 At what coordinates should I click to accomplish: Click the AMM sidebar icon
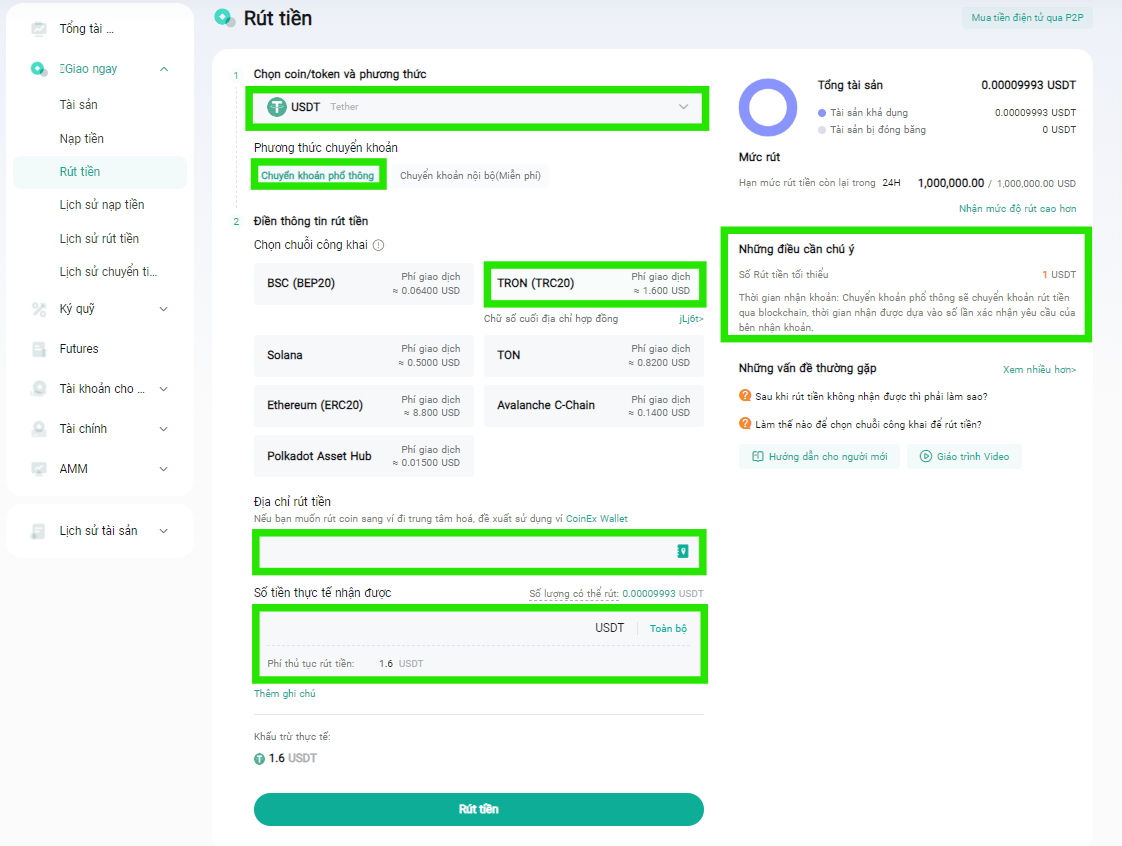pyautogui.click(x=39, y=469)
